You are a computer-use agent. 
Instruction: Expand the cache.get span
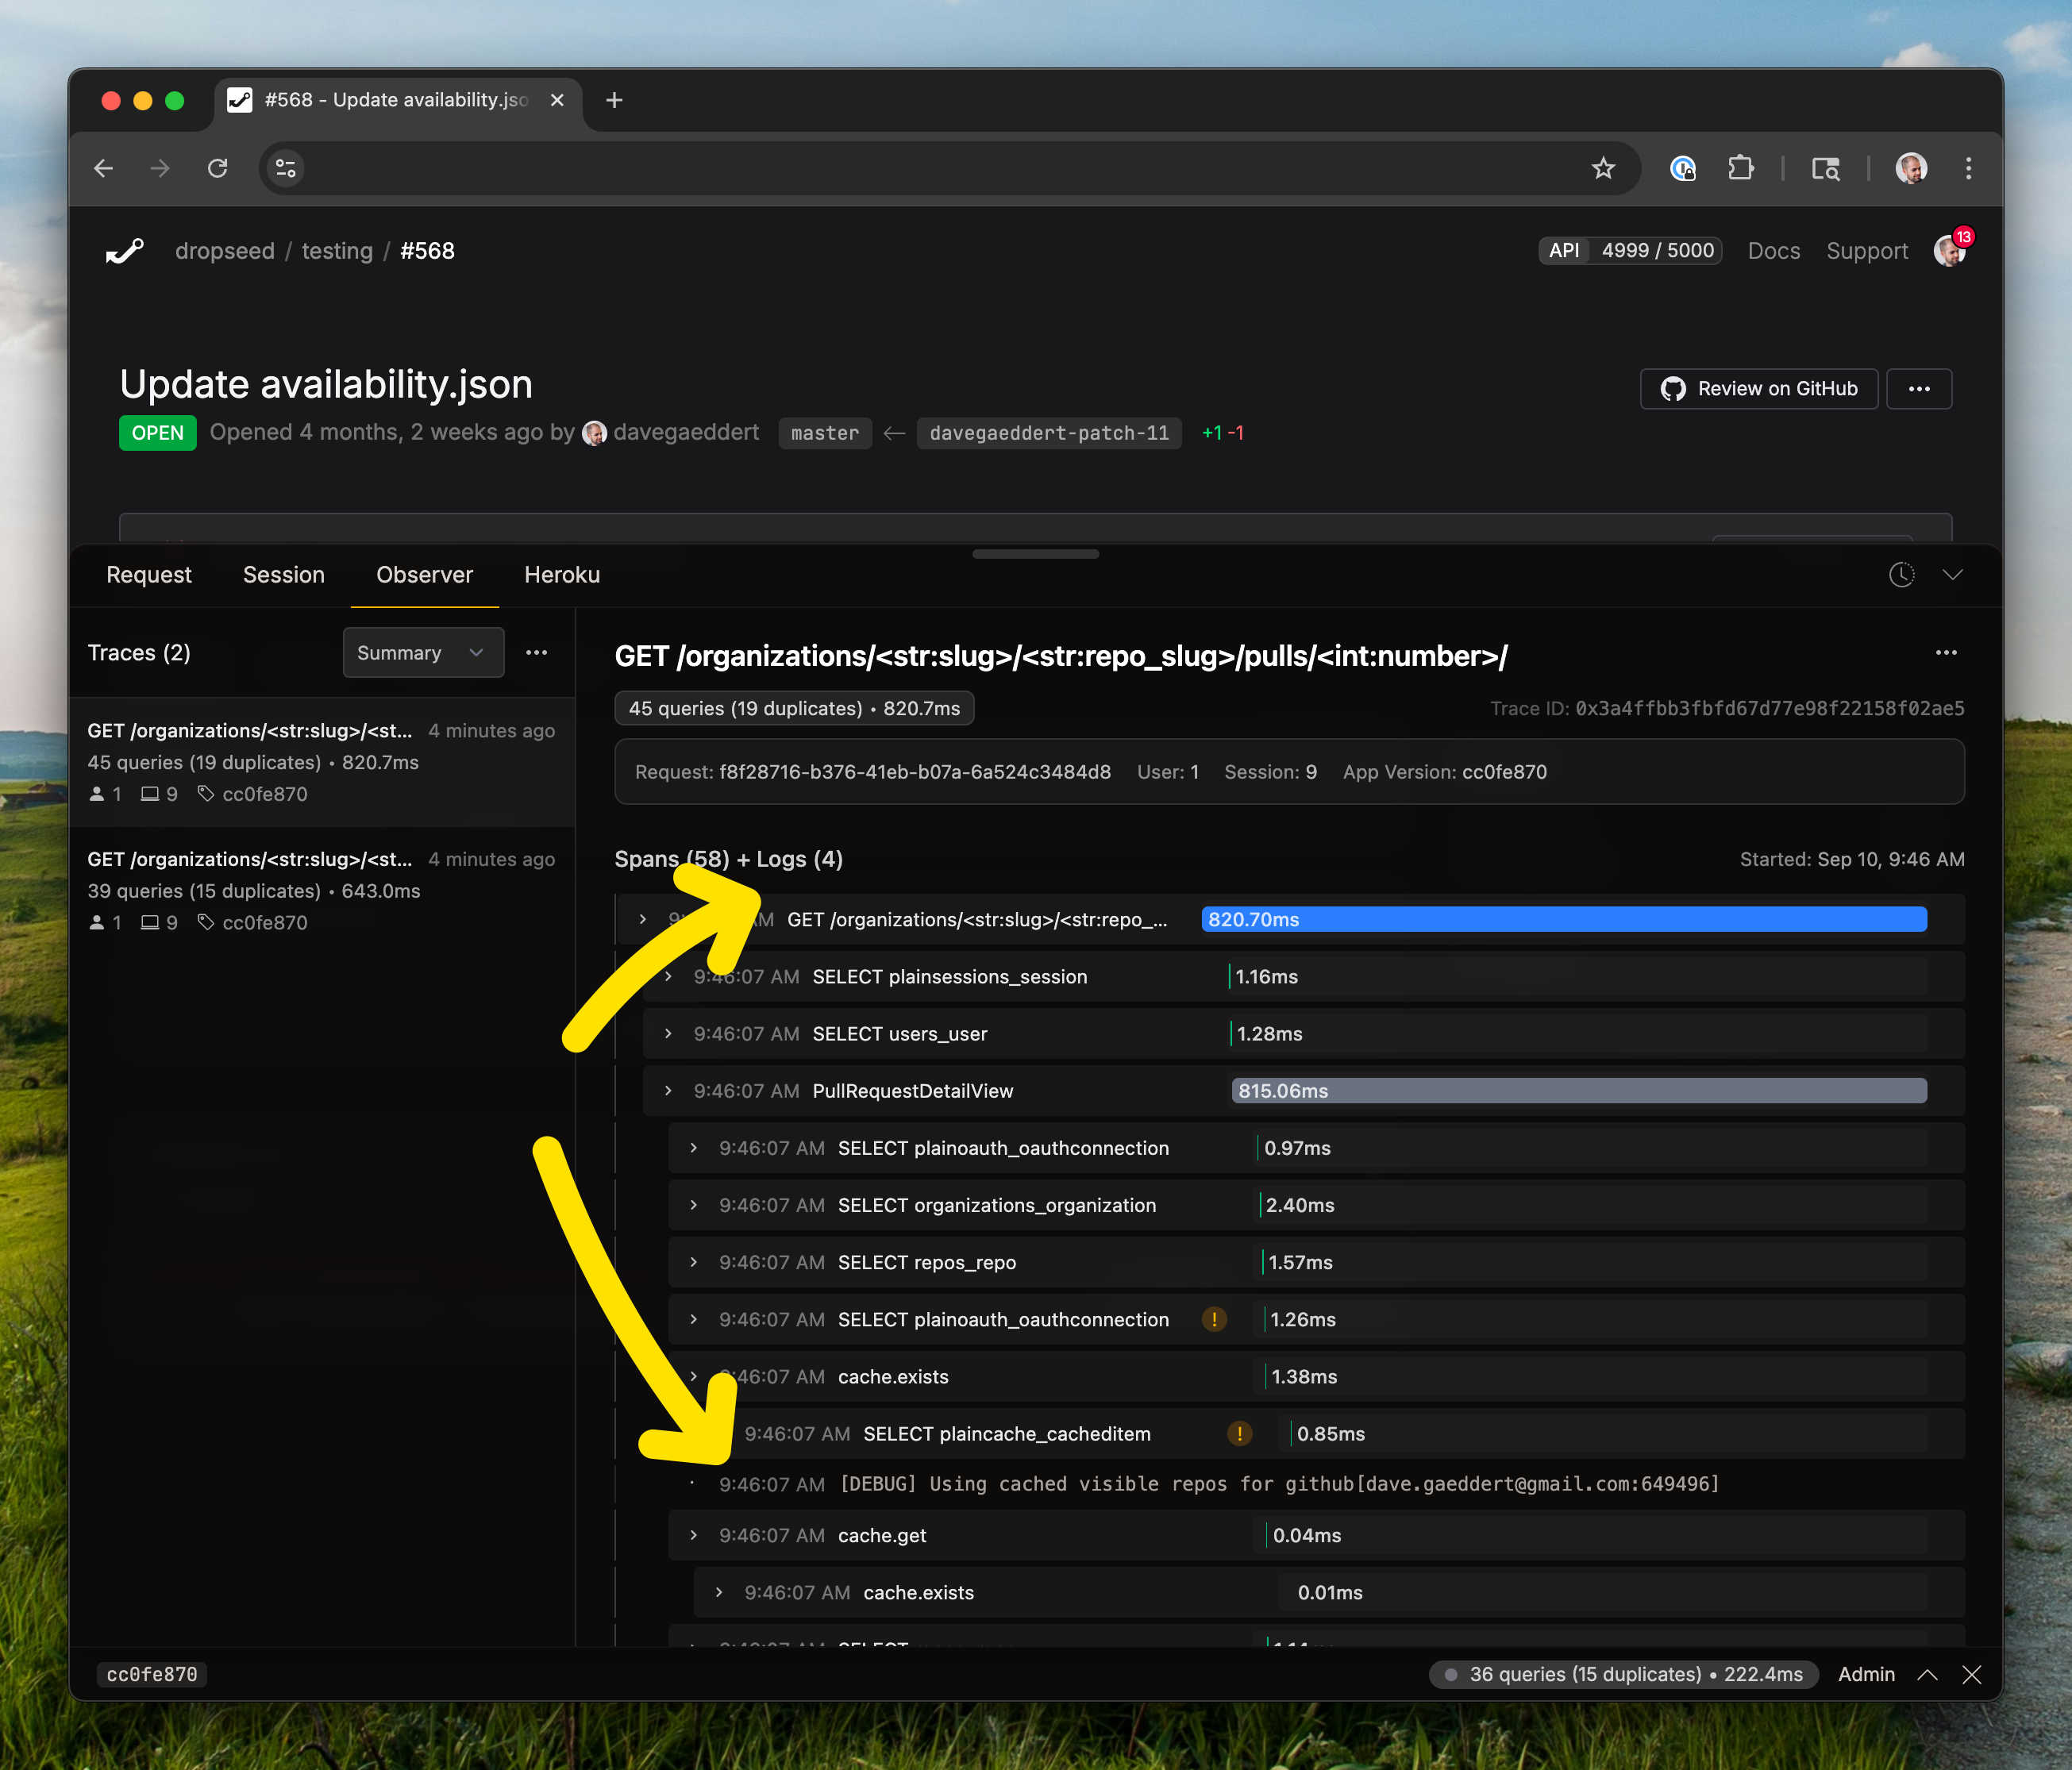pyautogui.click(x=693, y=1535)
